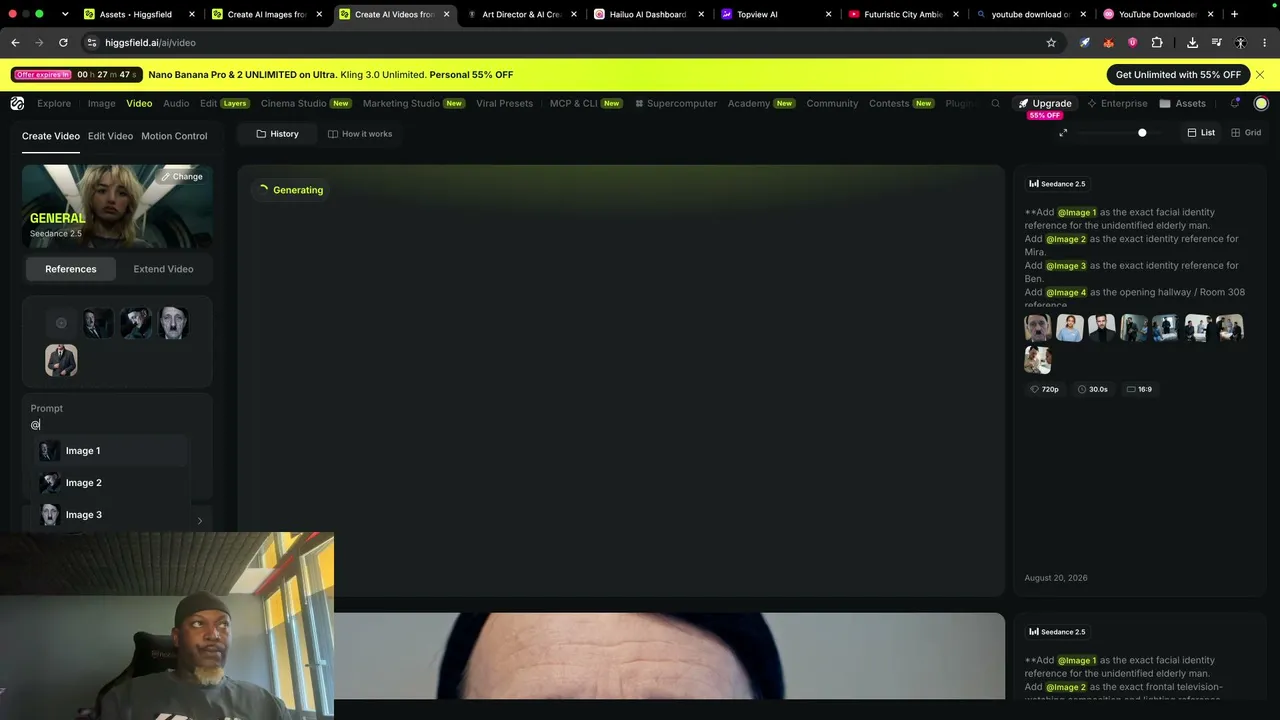
Task: Open the Assets folder link
Action: (x=1182, y=103)
